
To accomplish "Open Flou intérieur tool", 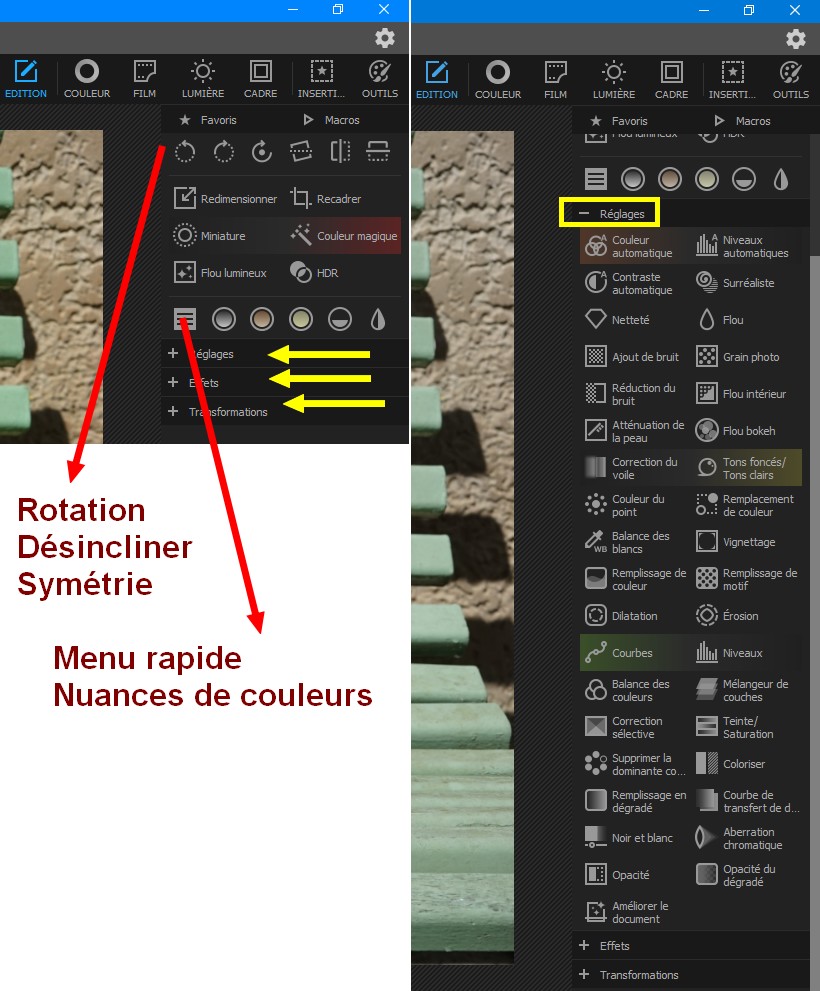I will coord(747,394).
